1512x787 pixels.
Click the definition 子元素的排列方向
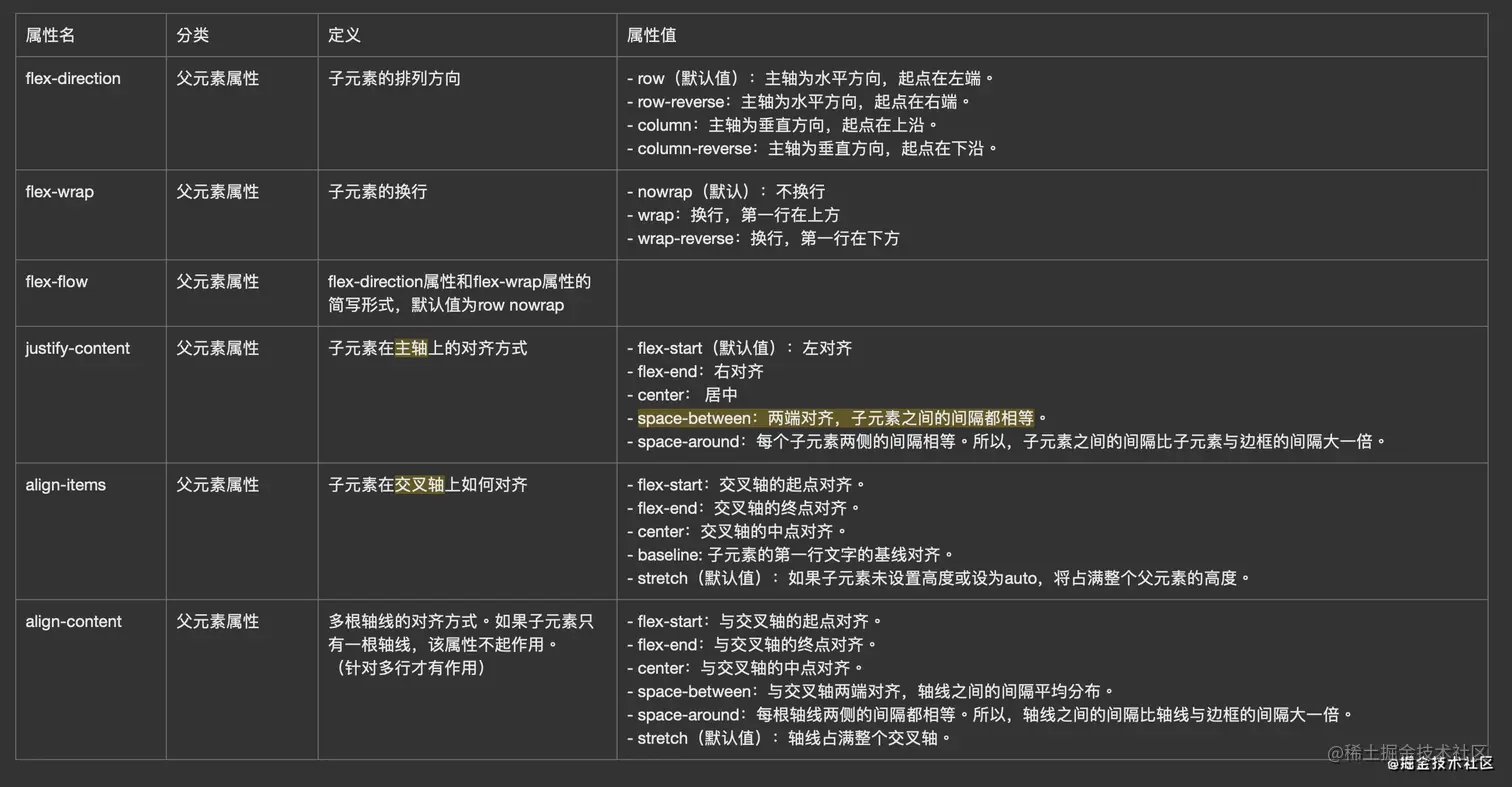394,78
